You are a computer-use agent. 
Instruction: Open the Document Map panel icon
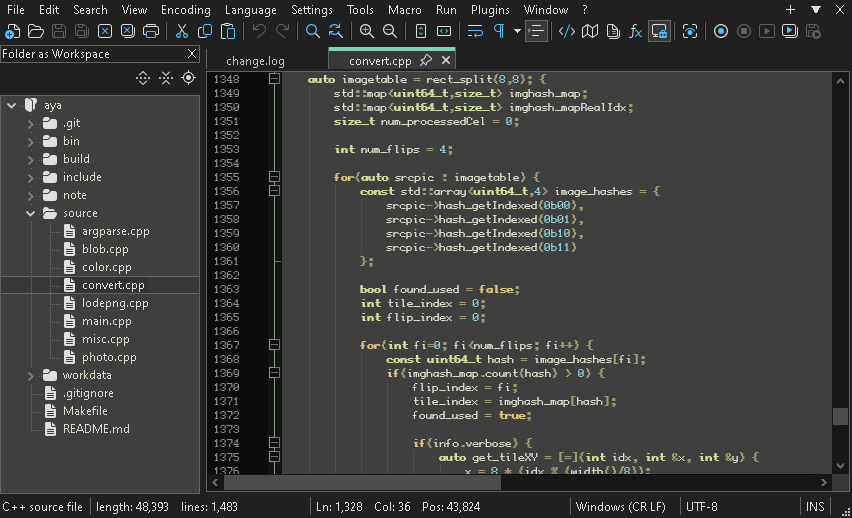coord(590,31)
